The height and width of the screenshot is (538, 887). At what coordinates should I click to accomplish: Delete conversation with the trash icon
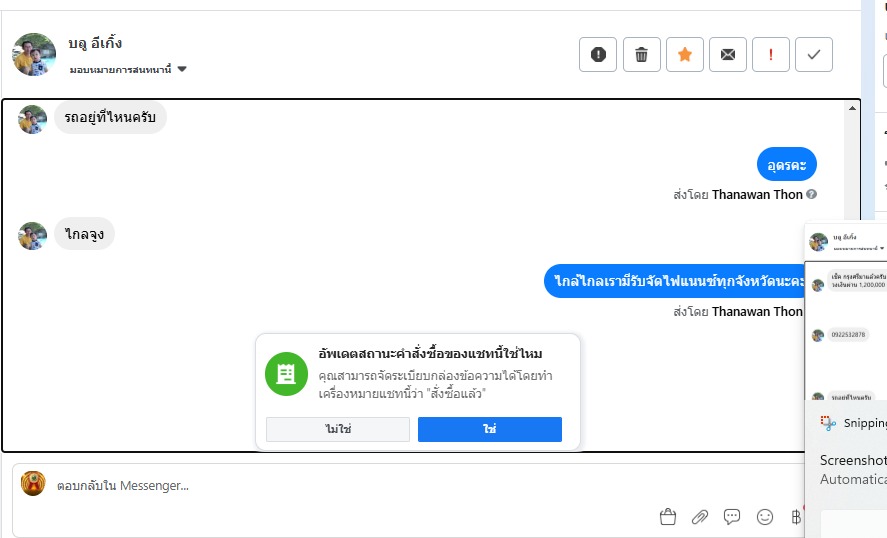641,55
